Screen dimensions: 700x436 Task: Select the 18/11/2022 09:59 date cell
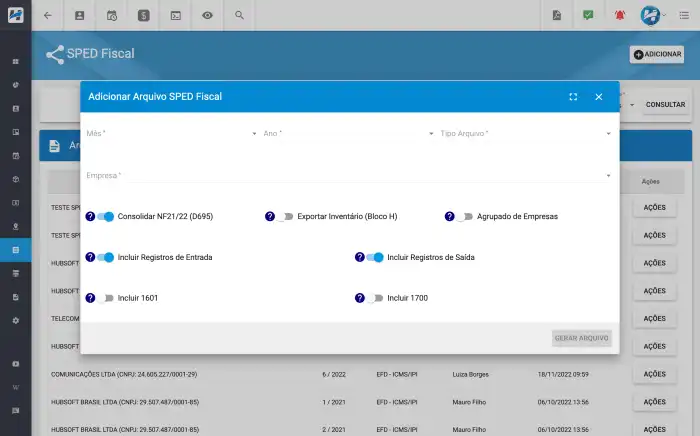click(563, 374)
